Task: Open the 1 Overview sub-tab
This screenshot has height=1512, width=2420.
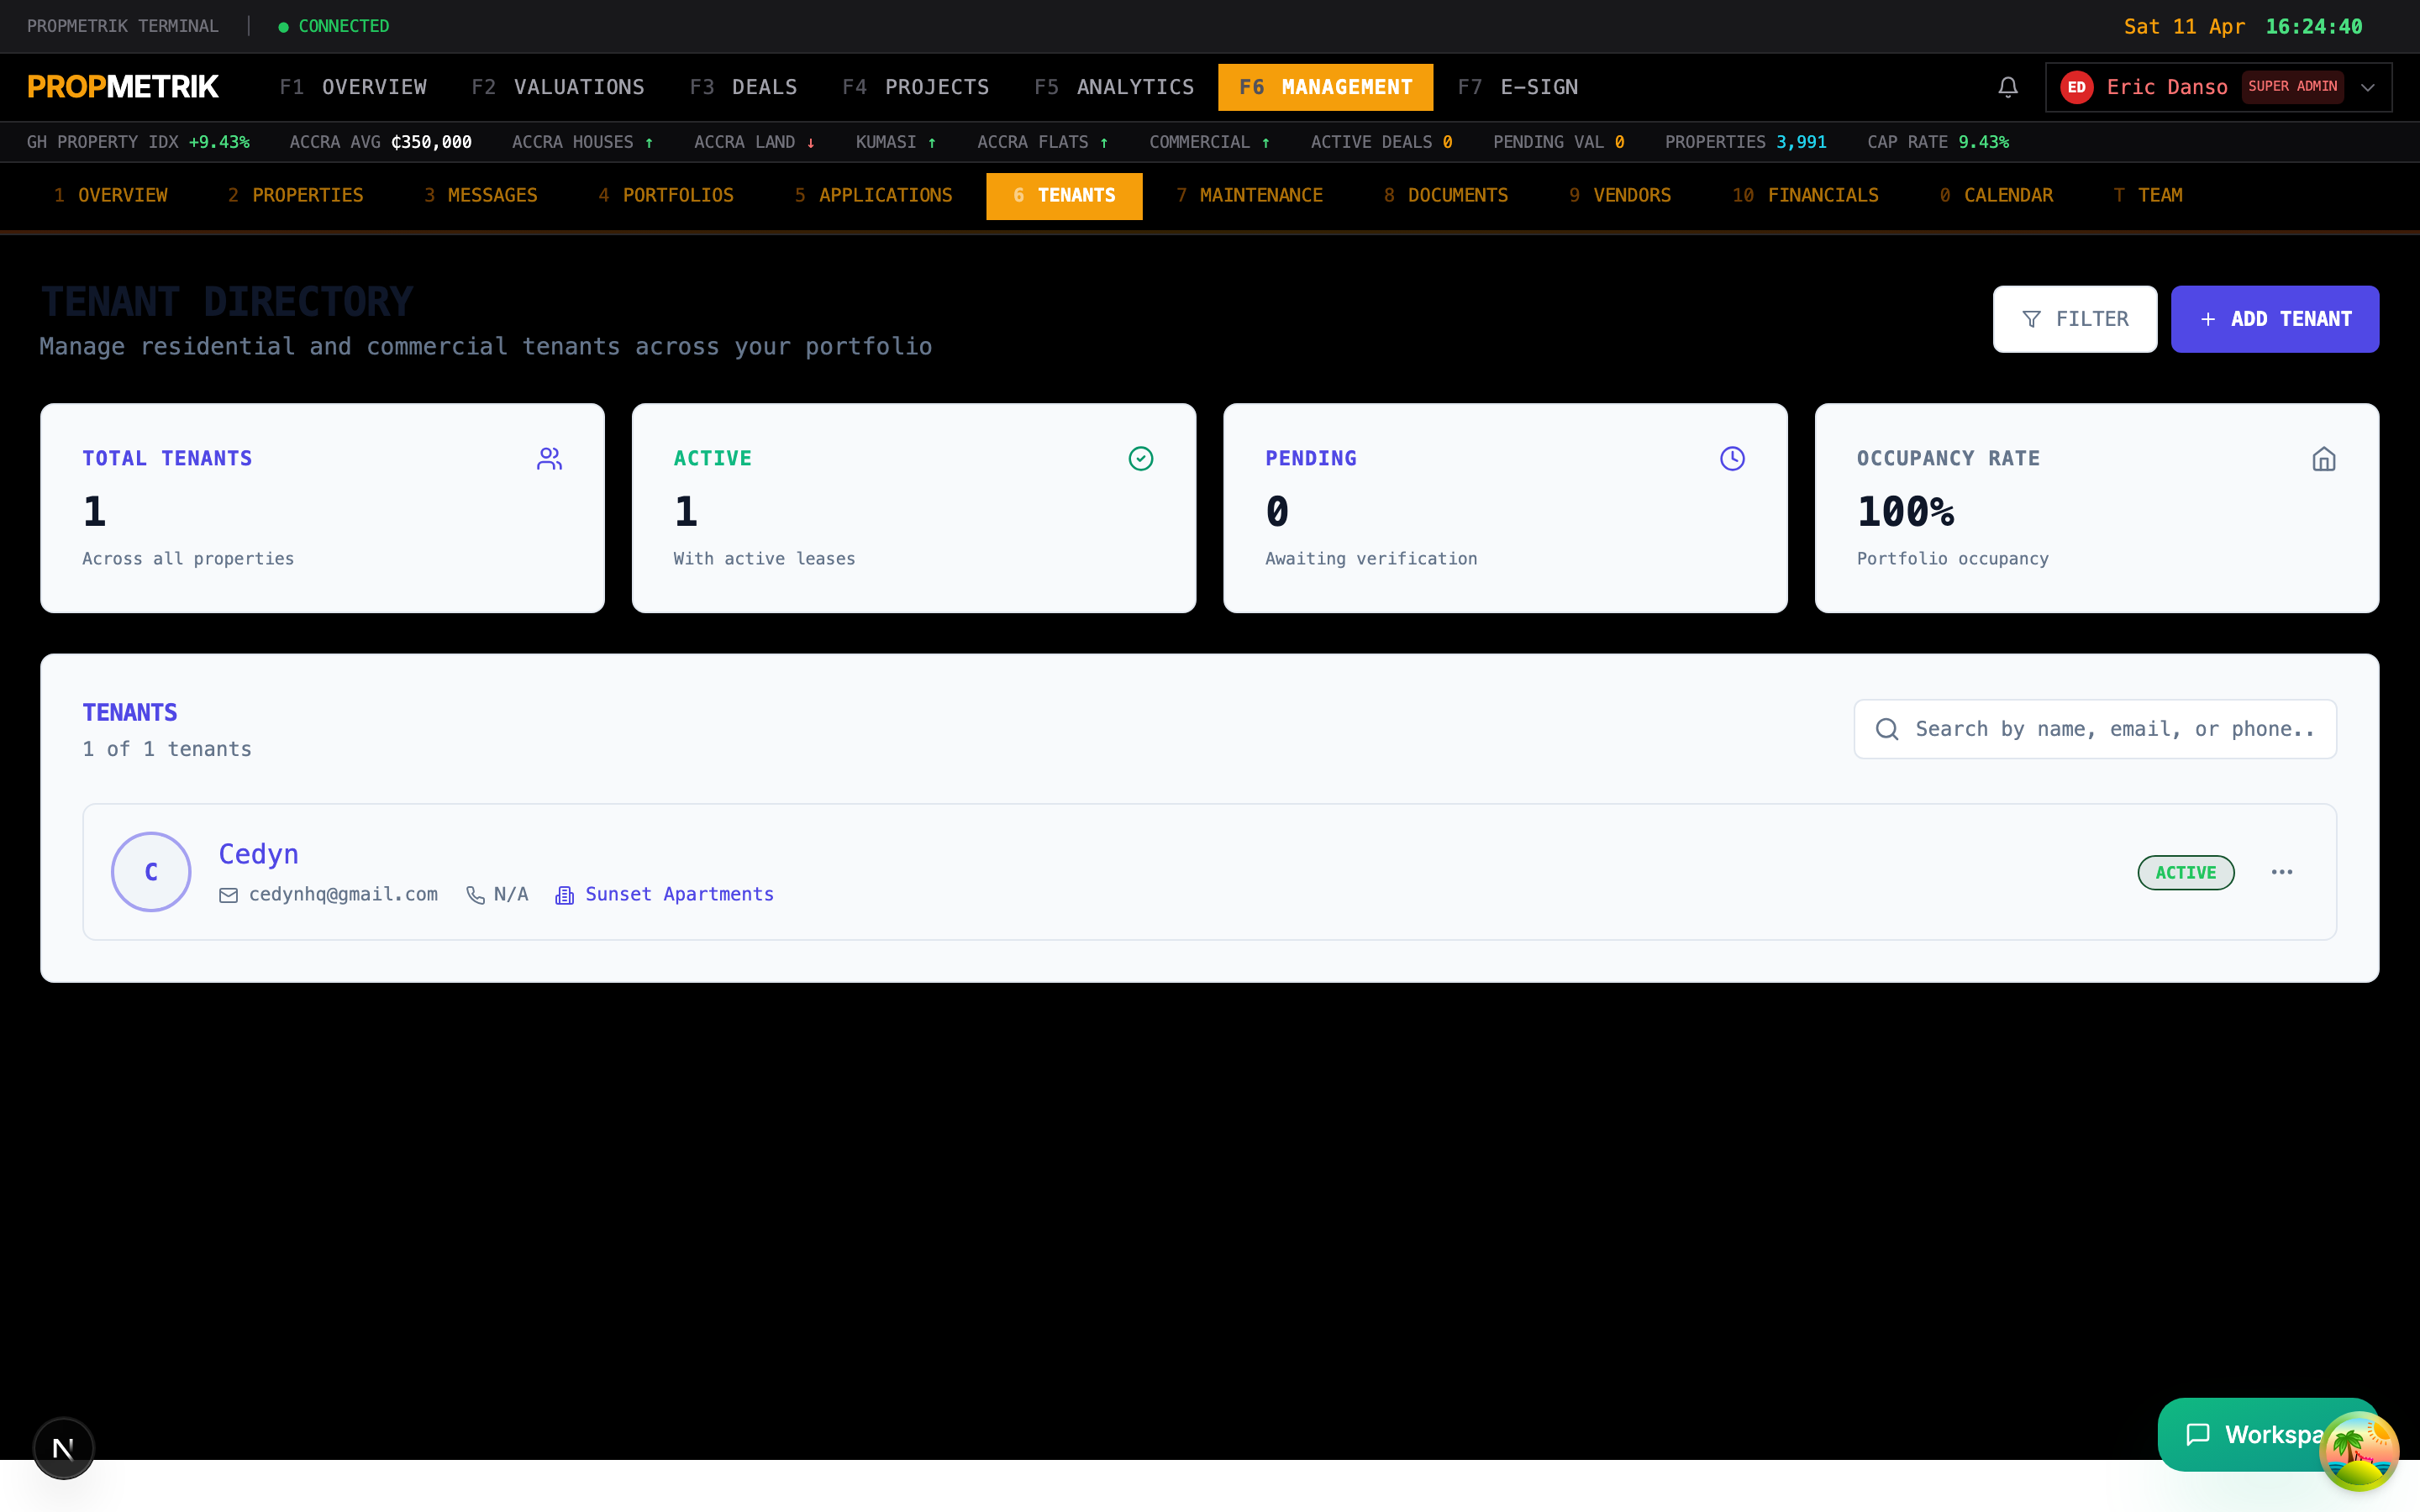Action: click(x=110, y=196)
